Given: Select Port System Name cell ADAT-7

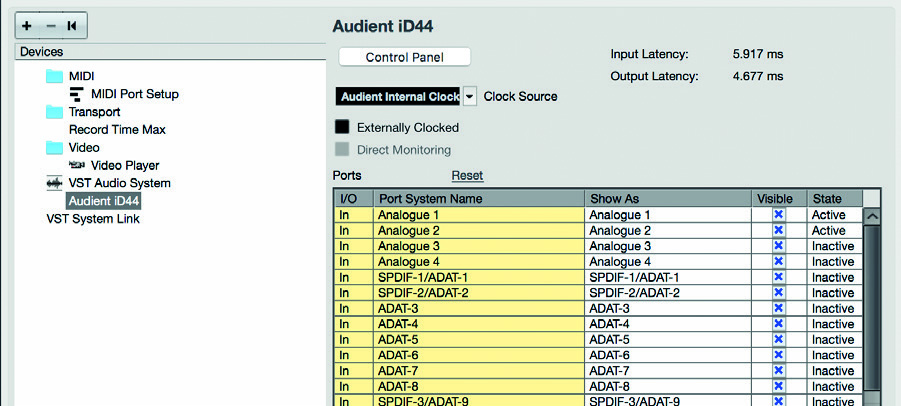Looking at the screenshot, I should click(x=479, y=370).
